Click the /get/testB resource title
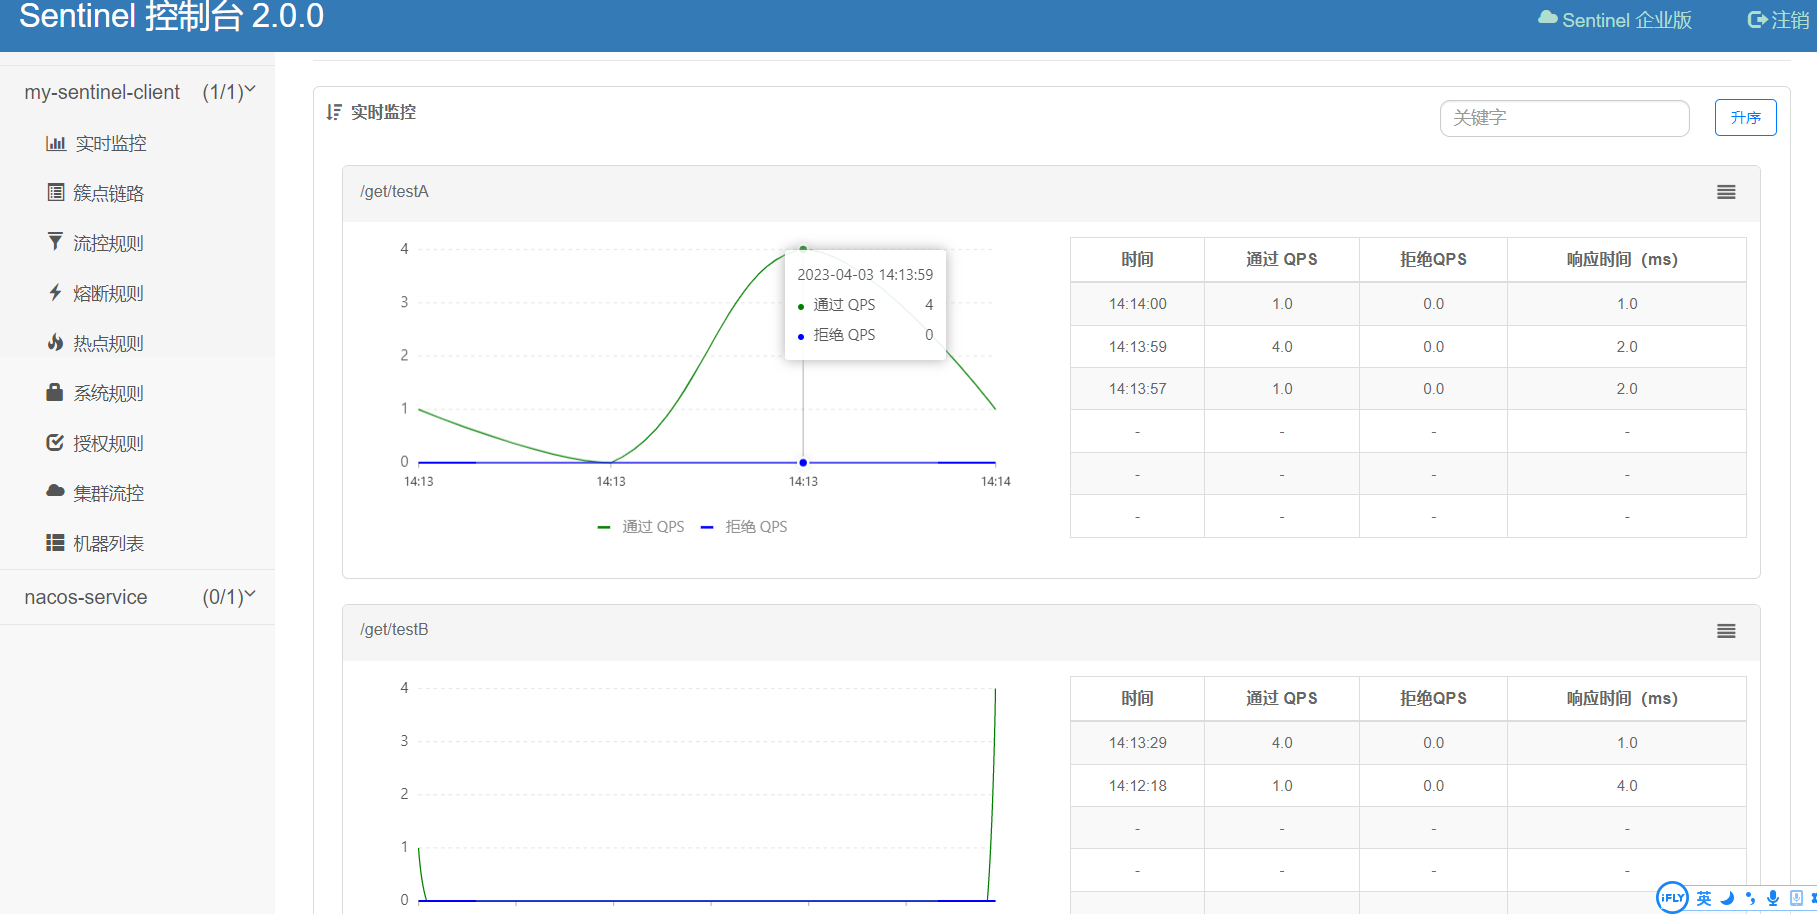The width and height of the screenshot is (1817, 914). [x=394, y=630]
